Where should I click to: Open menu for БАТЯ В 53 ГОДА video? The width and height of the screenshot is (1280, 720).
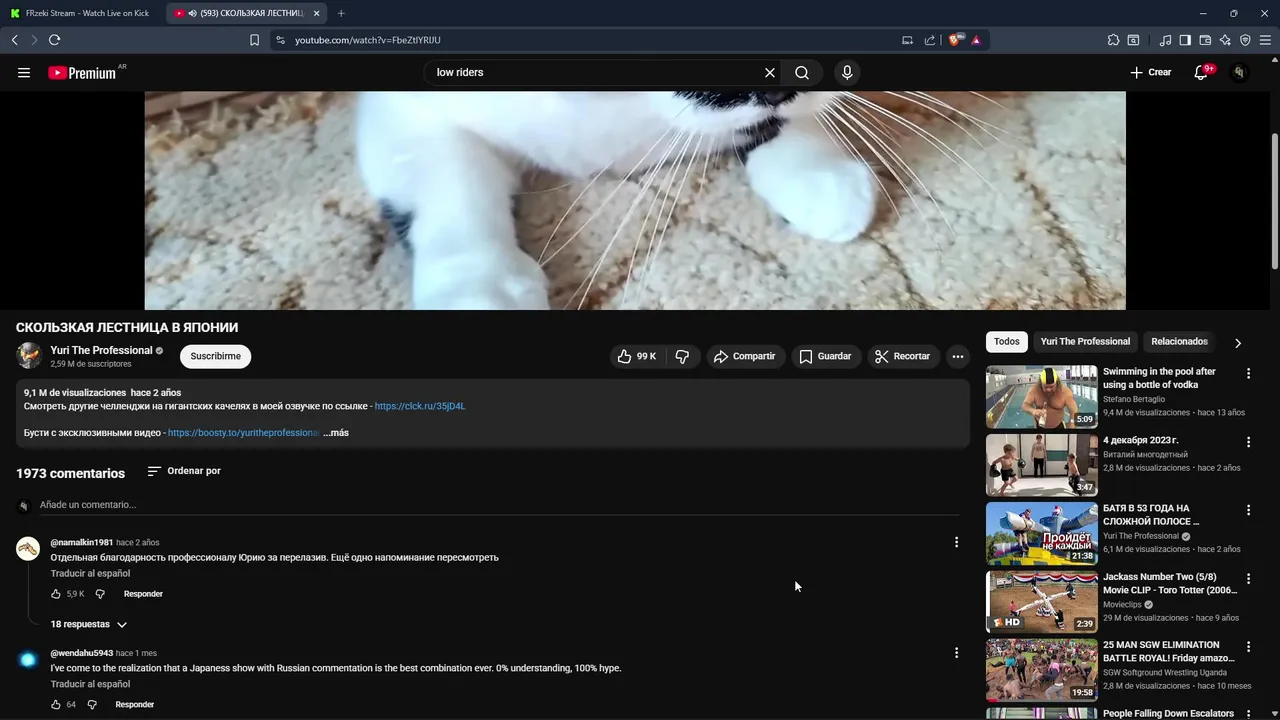click(x=1248, y=510)
